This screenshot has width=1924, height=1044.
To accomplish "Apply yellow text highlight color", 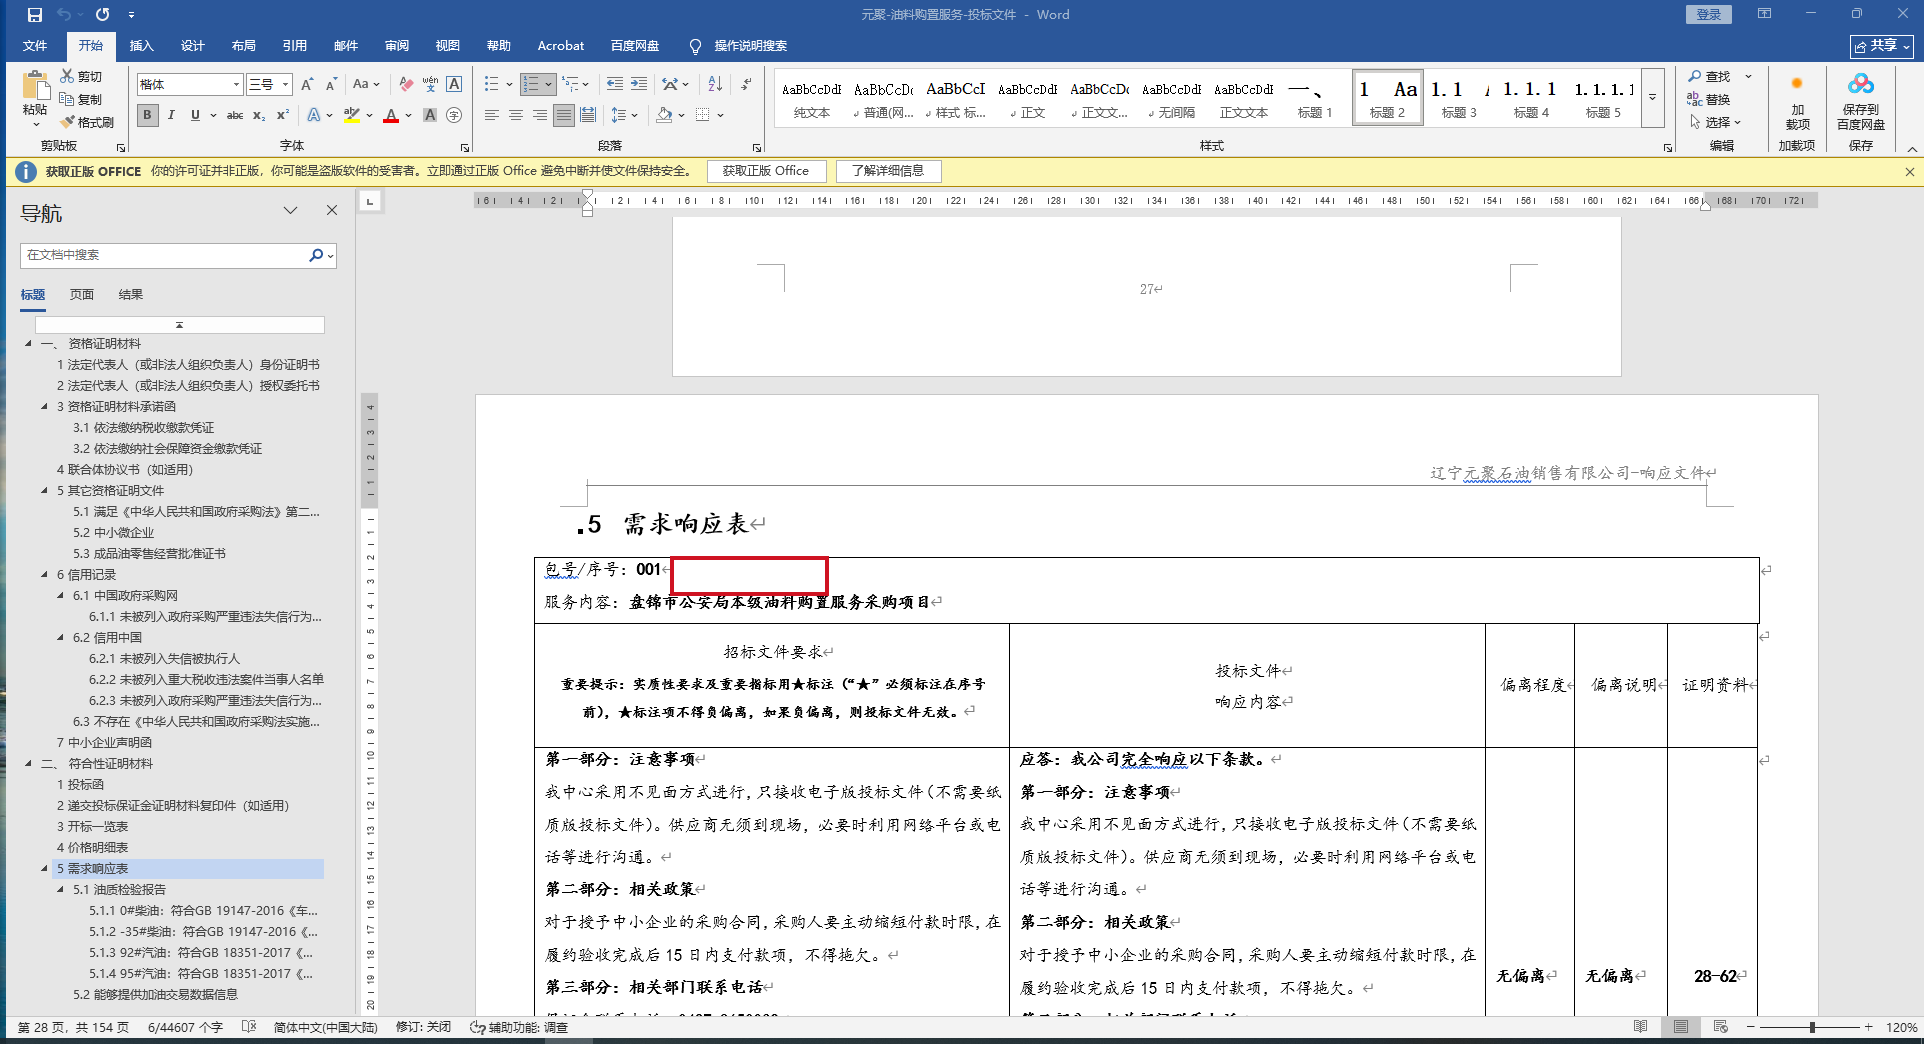I will click(351, 115).
